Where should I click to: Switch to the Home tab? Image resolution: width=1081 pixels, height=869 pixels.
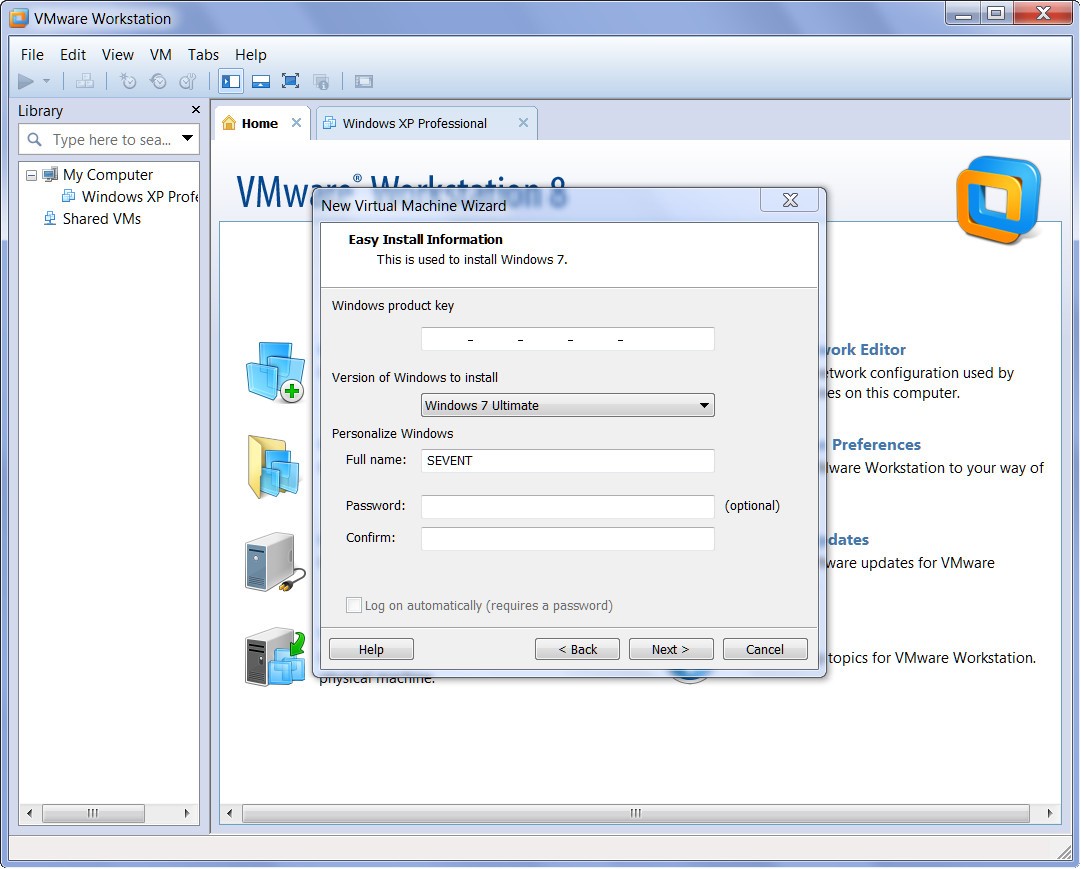(260, 123)
